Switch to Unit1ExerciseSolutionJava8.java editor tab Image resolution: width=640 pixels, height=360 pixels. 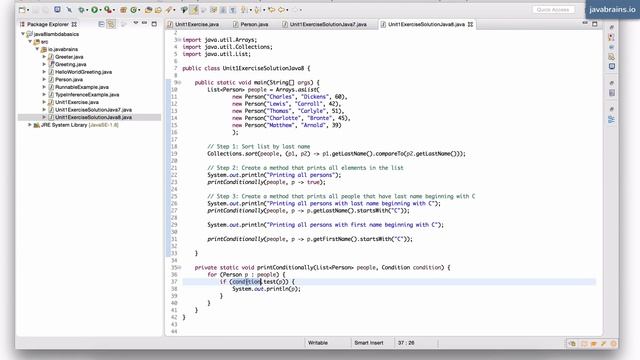pos(426,24)
